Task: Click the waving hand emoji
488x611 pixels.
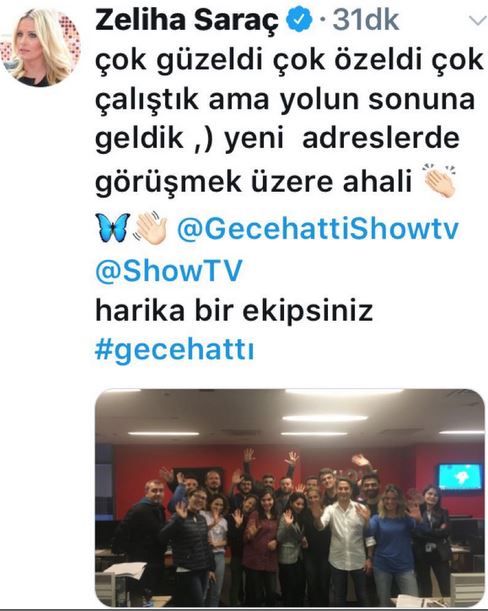Action: point(151,228)
